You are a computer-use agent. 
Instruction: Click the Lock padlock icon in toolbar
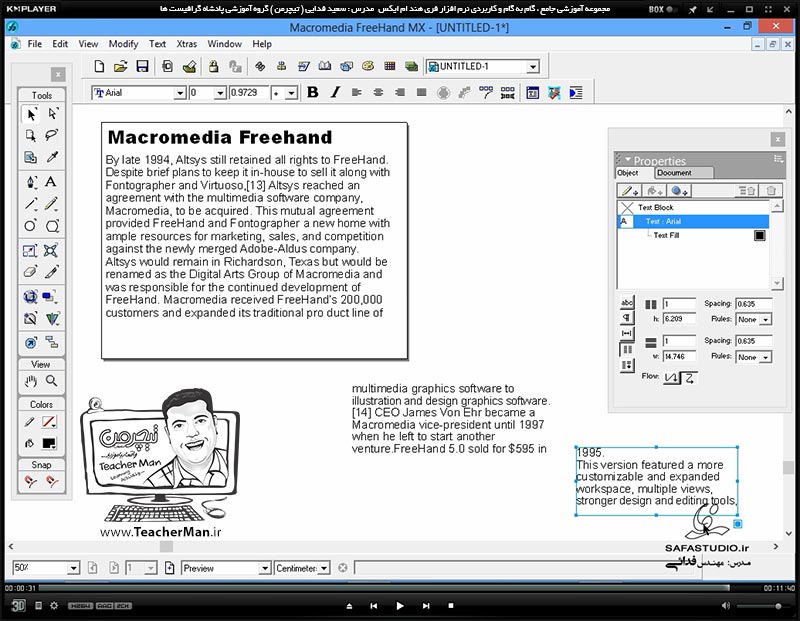click(x=213, y=66)
